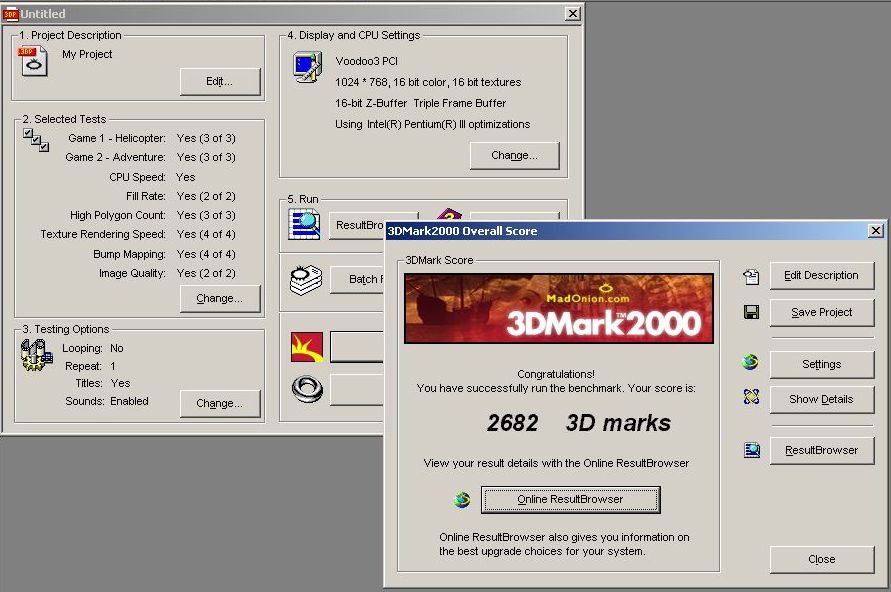
Task: Click the Save Project button
Action: coord(822,312)
